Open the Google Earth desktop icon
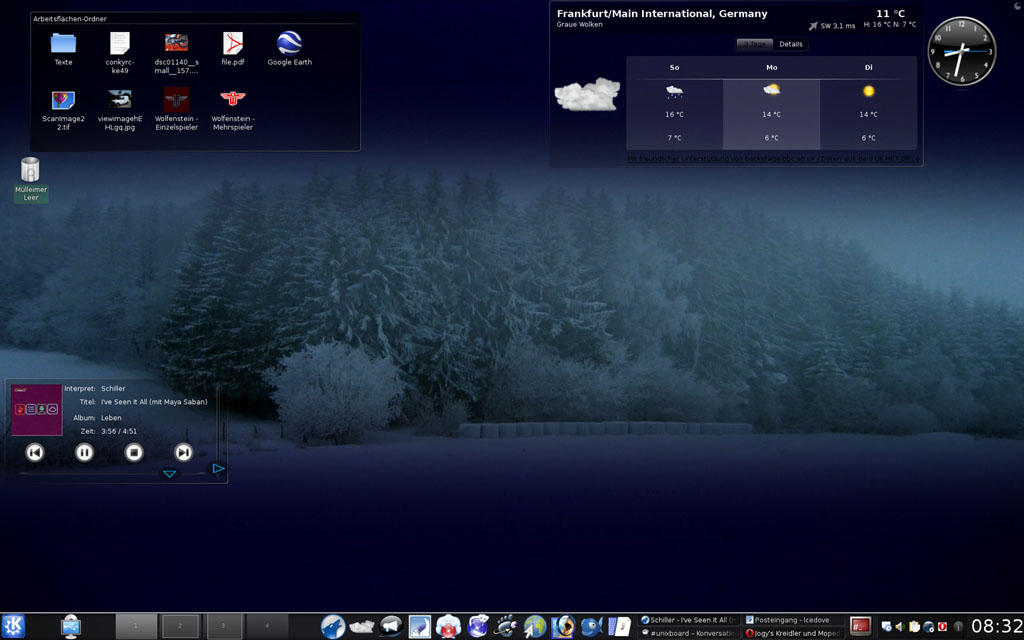Viewport: 1024px width, 640px height. pyautogui.click(x=289, y=43)
